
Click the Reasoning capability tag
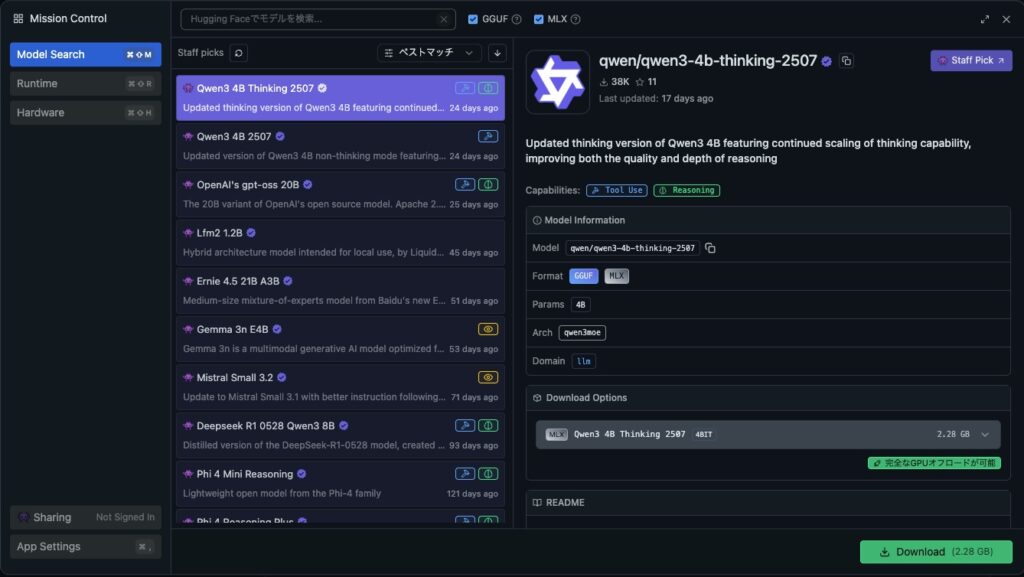(x=686, y=191)
